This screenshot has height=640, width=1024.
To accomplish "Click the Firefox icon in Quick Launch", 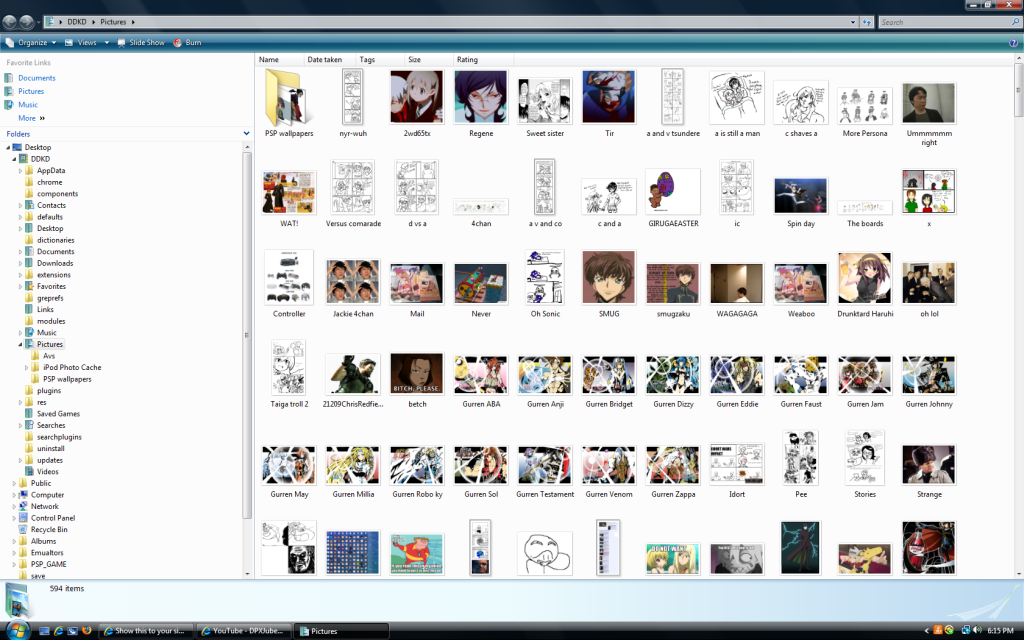I will 87,631.
